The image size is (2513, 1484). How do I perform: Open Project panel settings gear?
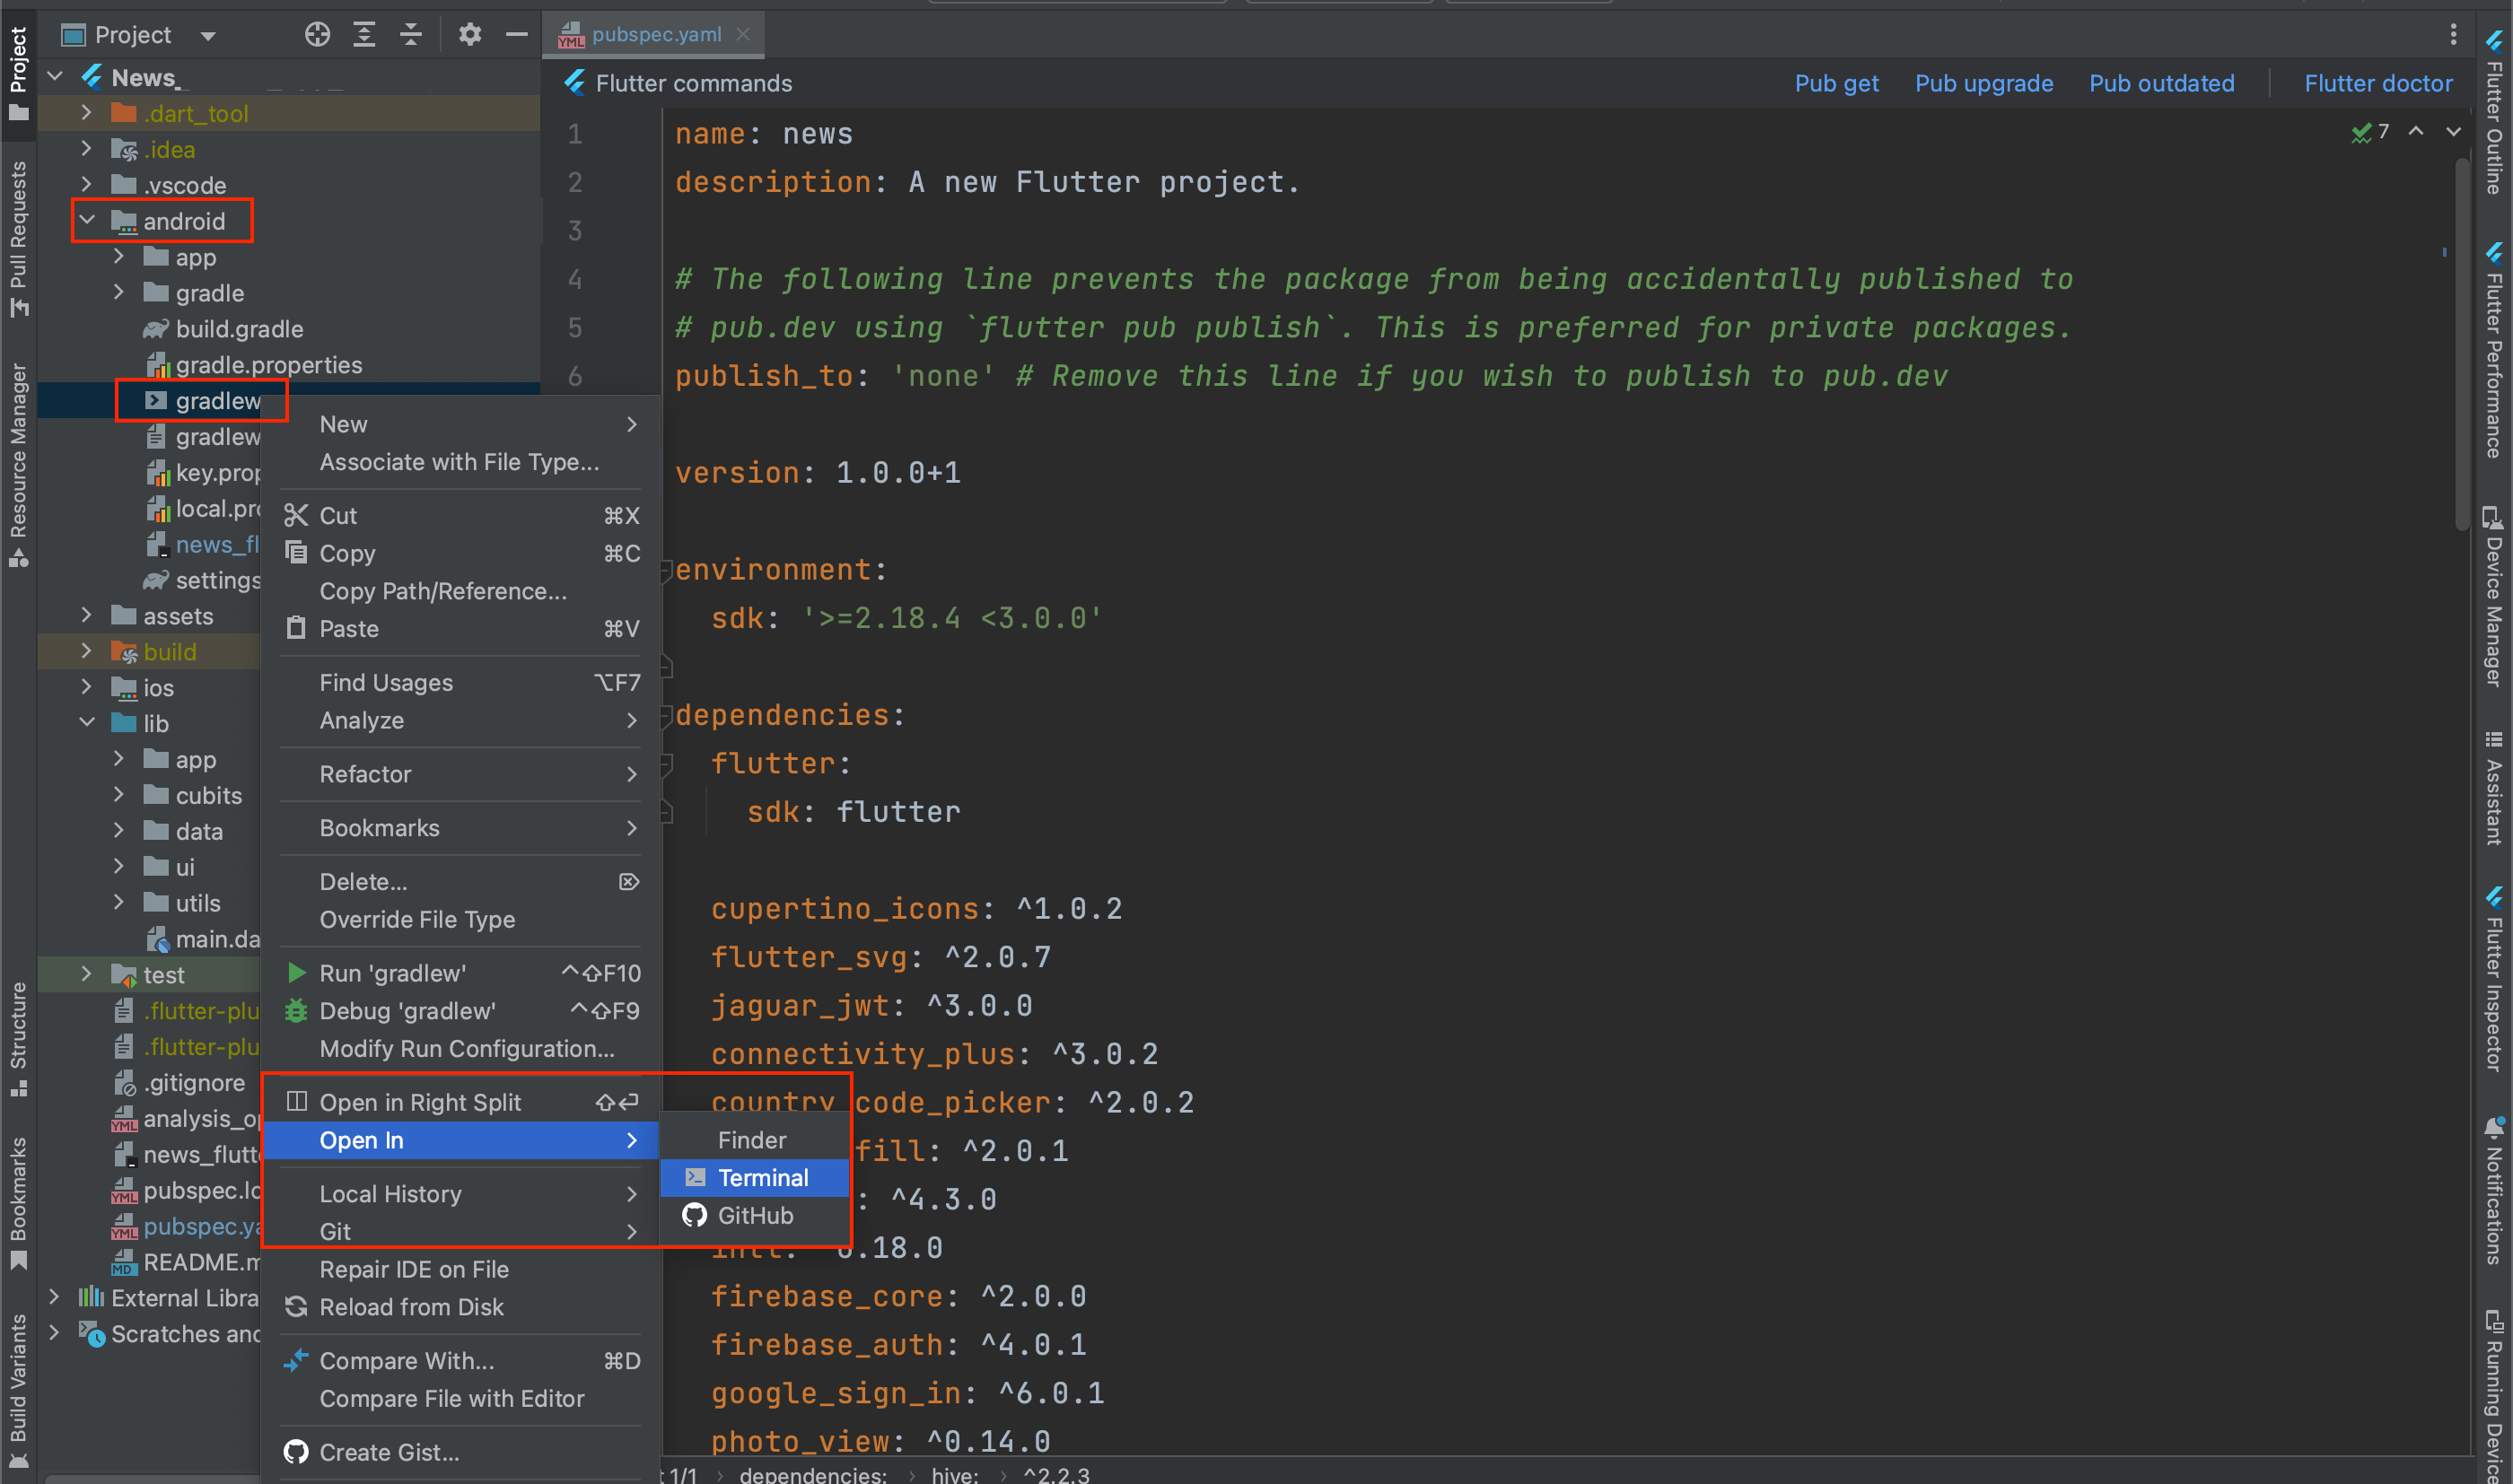tap(470, 35)
